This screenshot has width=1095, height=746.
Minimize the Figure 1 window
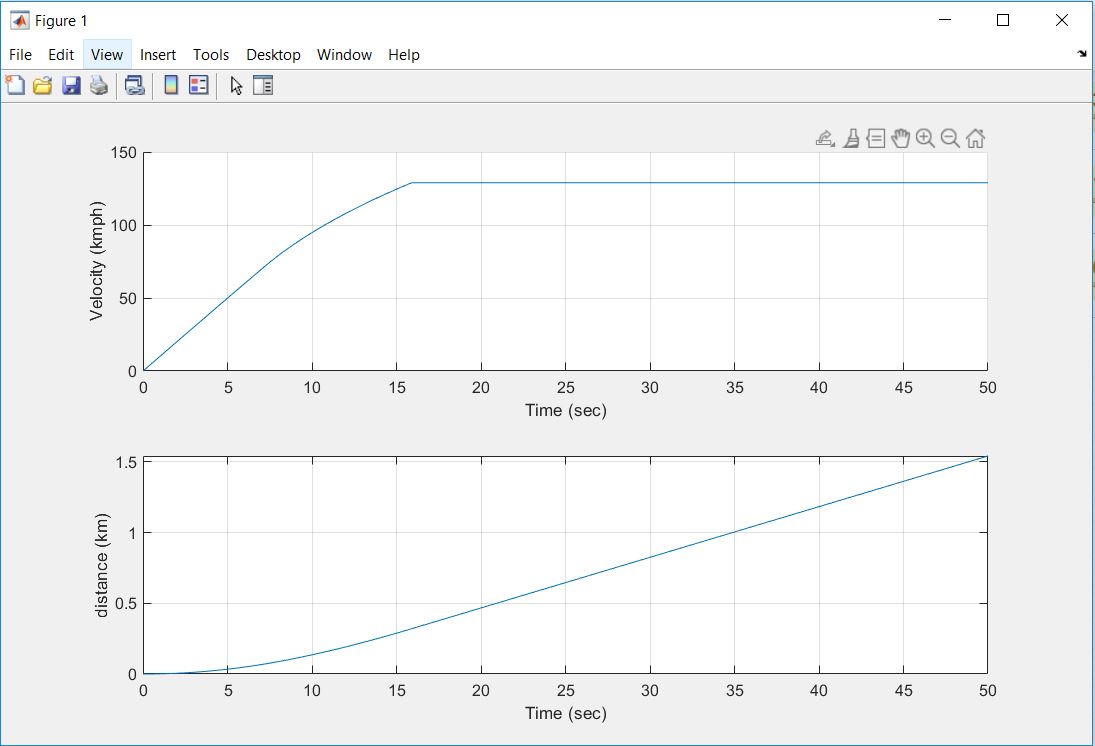(945, 20)
